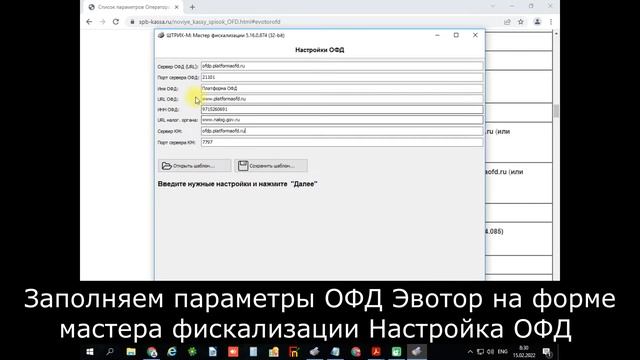Open the red Adobe Acrobat taskbar icon
The width and height of the screenshot is (640, 360).
(x=376, y=351)
